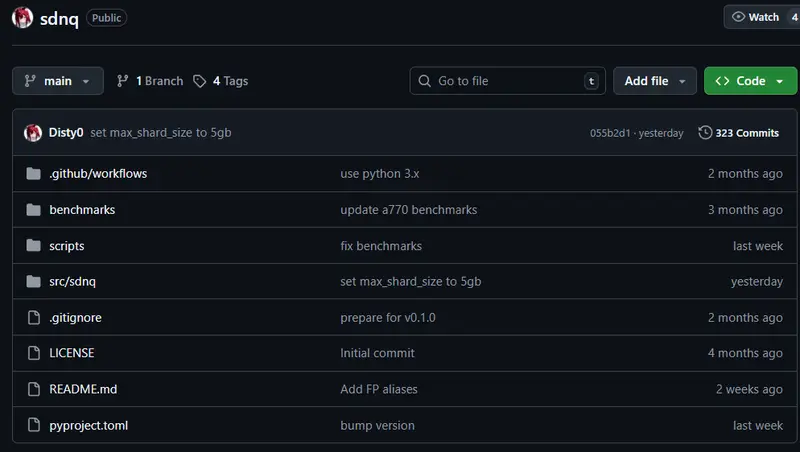Open the 055b2d1 commit hash link
Image resolution: width=800 pixels, height=452 pixels.
[x=609, y=133]
